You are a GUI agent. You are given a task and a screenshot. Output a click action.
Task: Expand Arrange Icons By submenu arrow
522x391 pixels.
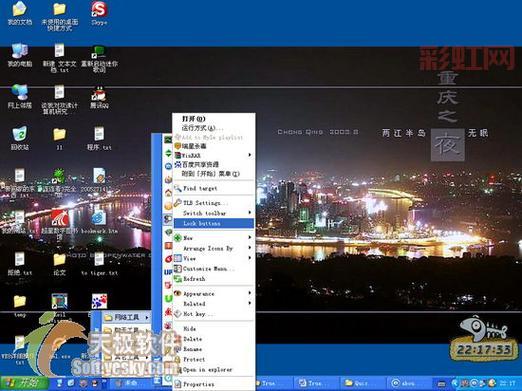[x=249, y=248]
